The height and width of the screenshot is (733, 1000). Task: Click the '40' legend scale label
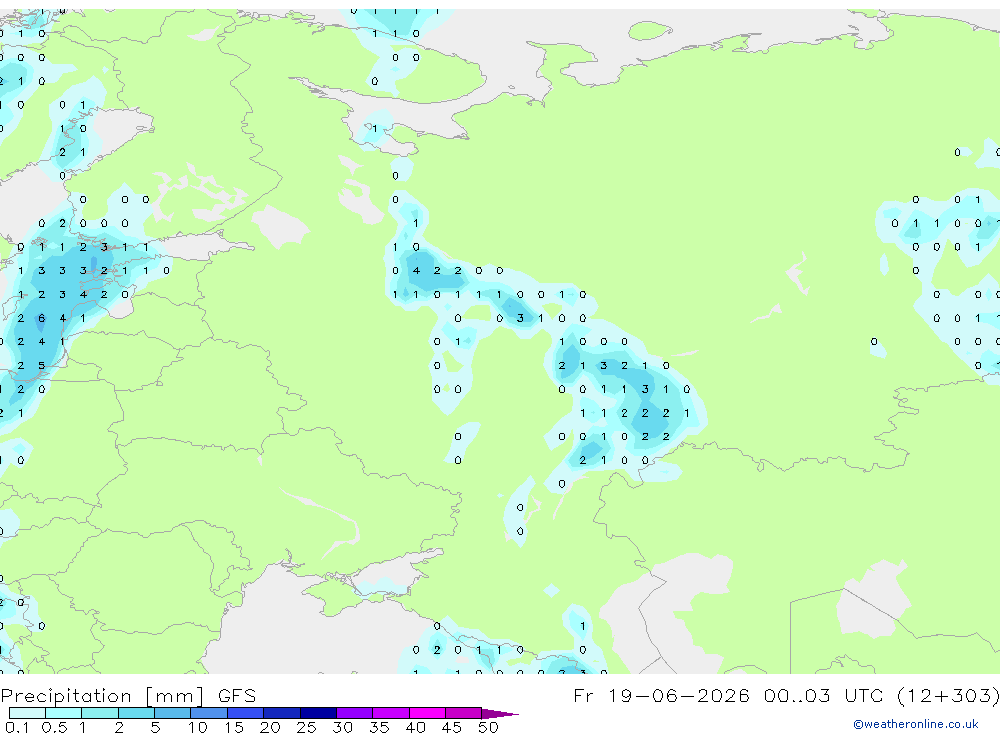[416, 727]
